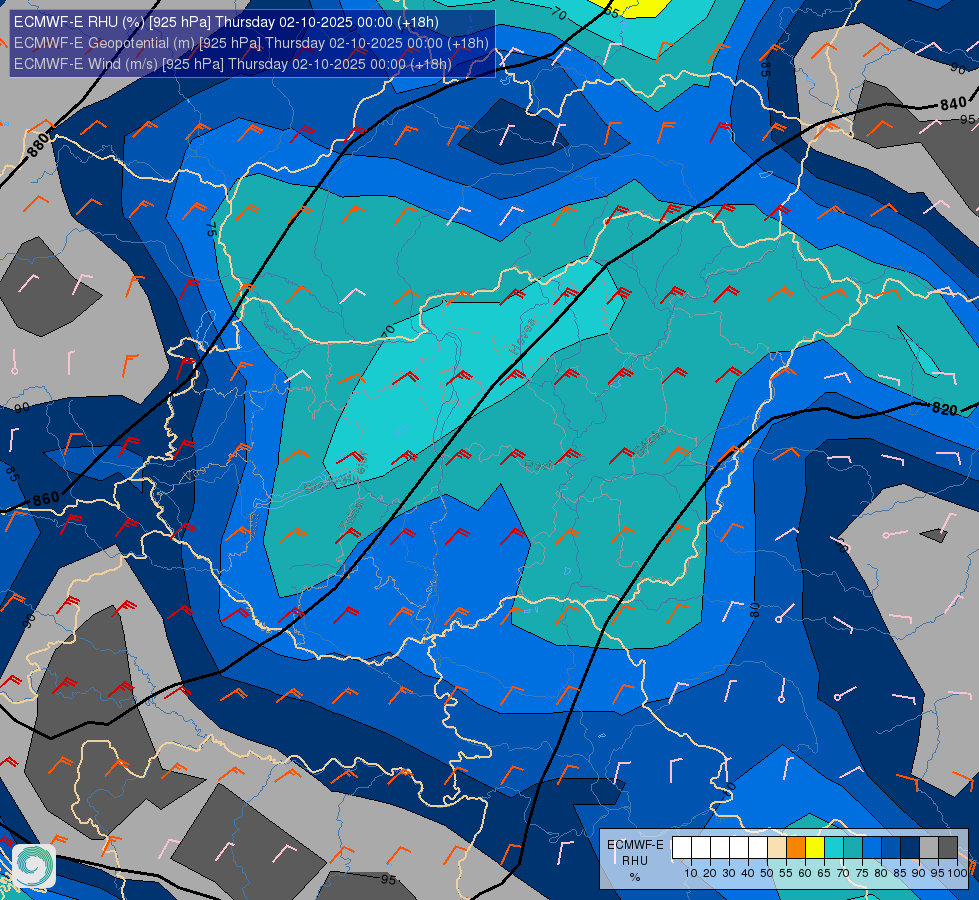Pick the teal 70-75 legend swatch
Image resolution: width=979 pixels, height=900 pixels.
[853, 848]
